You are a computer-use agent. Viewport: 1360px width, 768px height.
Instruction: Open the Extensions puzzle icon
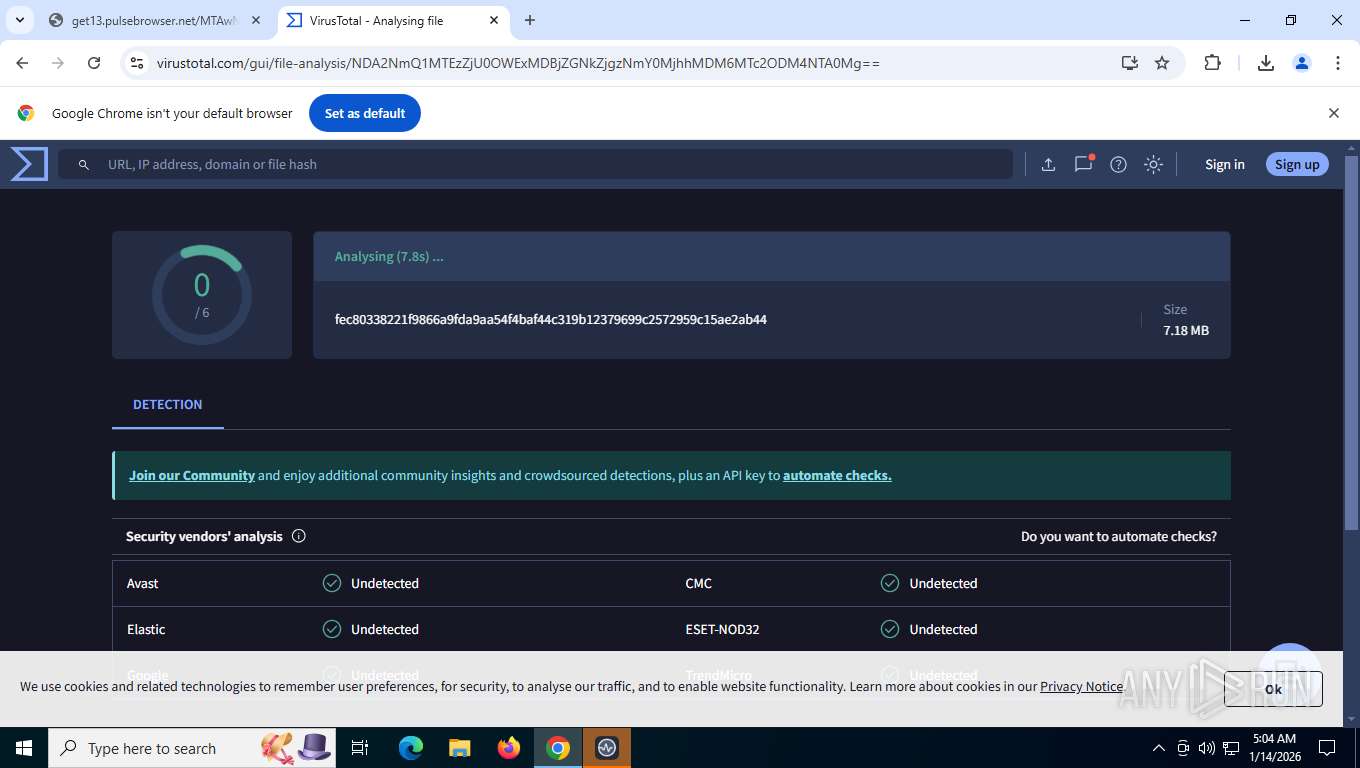tap(1212, 63)
